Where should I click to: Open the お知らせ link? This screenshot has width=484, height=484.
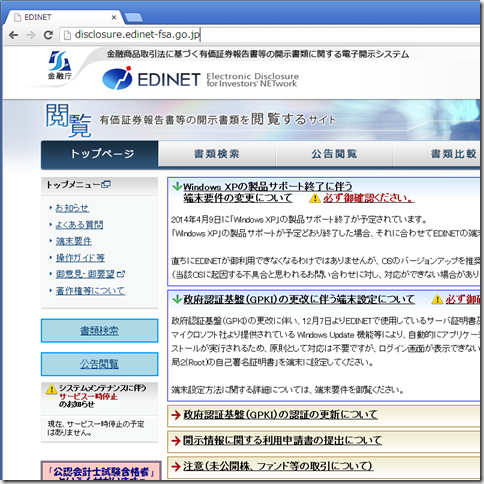[x=72, y=208]
